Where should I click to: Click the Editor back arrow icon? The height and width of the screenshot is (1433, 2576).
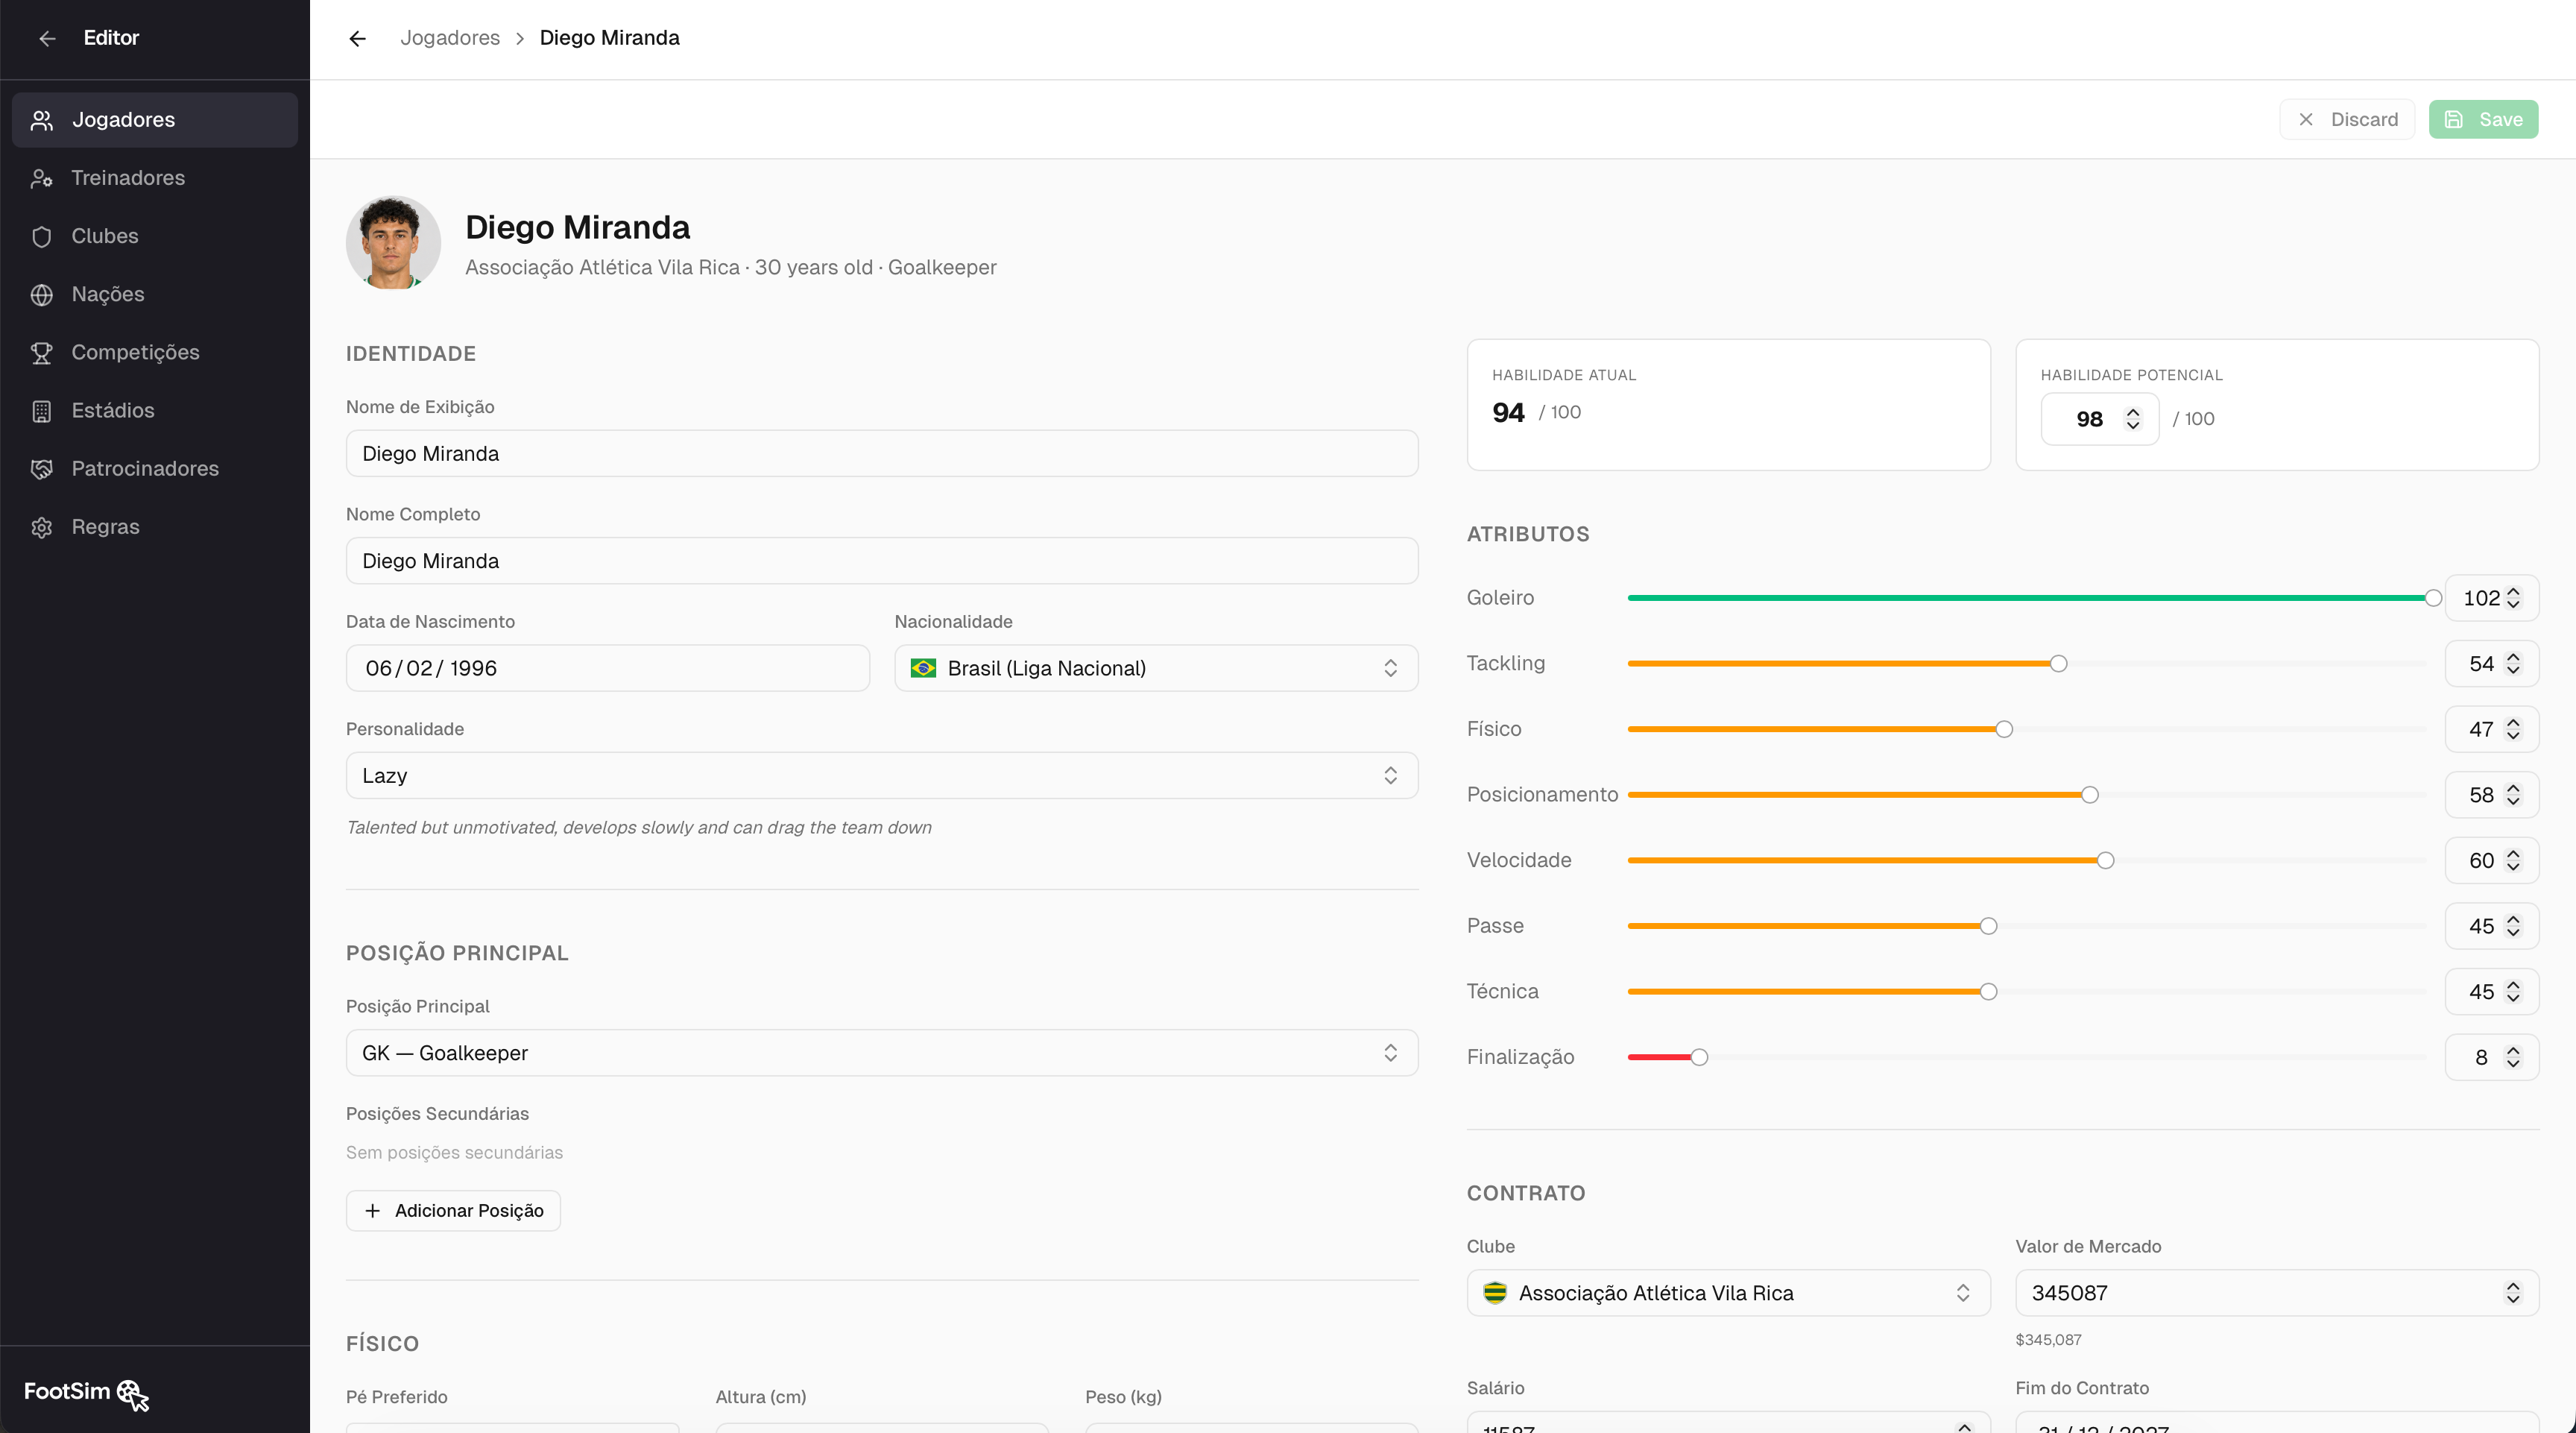(x=47, y=38)
